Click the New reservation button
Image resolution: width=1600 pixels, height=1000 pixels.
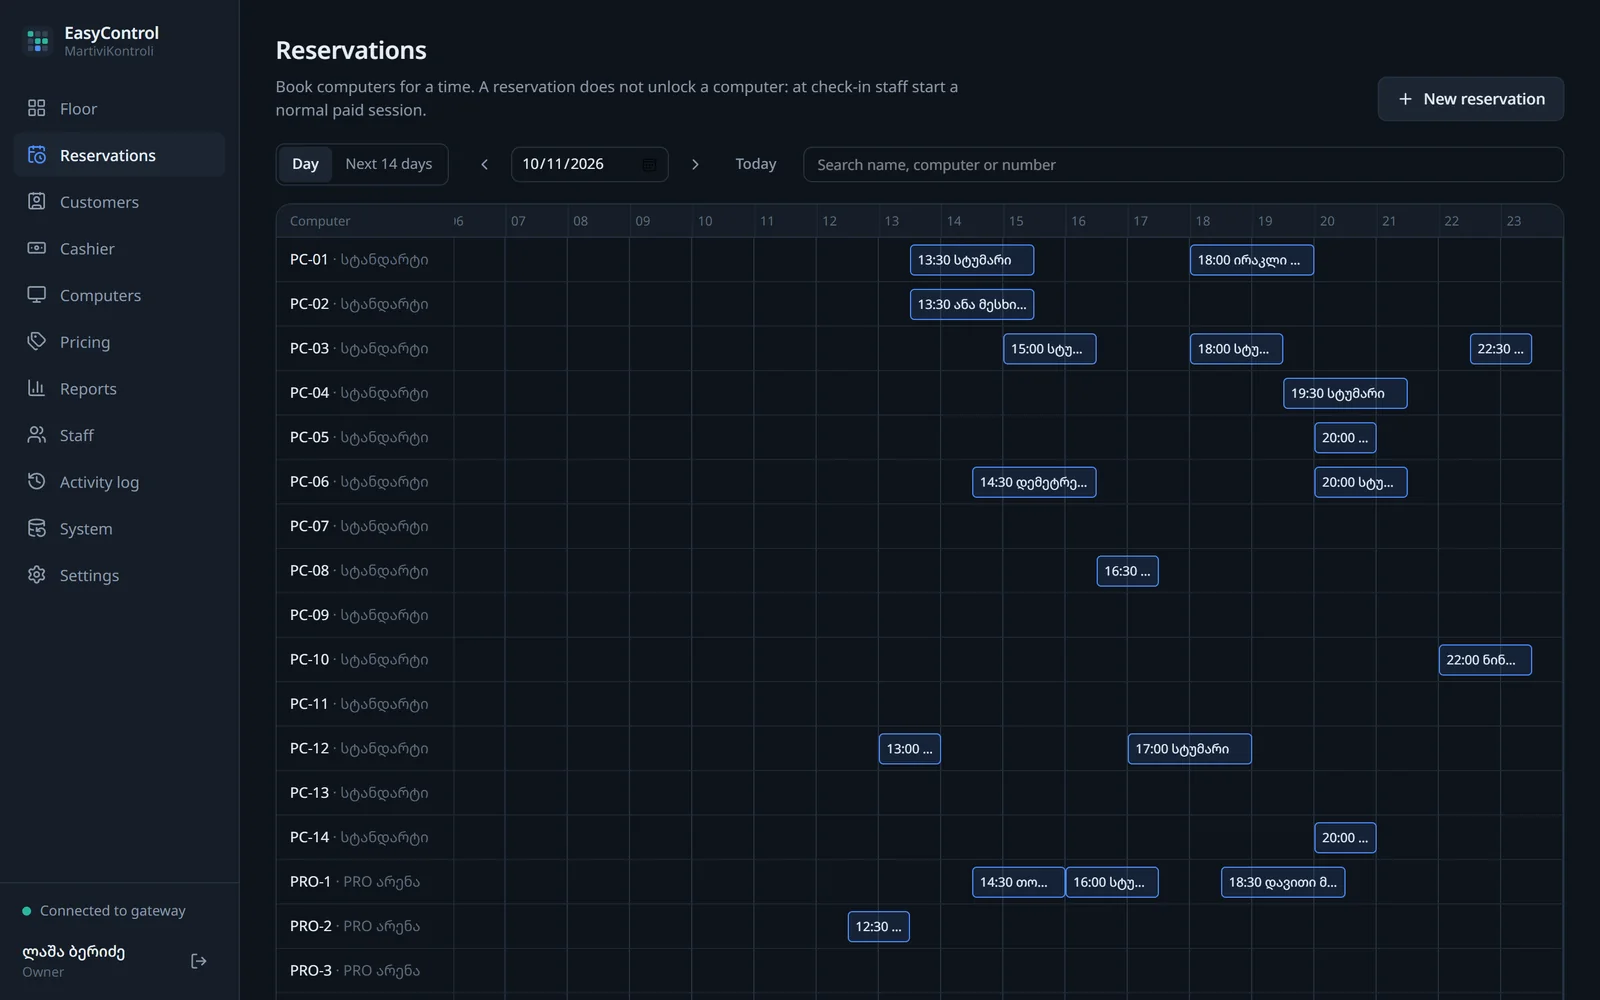tap(1471, 99)
